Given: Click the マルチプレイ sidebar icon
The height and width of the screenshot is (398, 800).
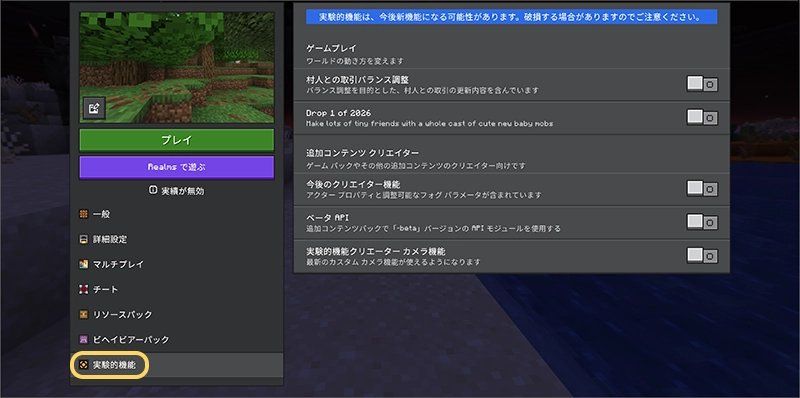Looking at the screenshot, I should (84, 264).
